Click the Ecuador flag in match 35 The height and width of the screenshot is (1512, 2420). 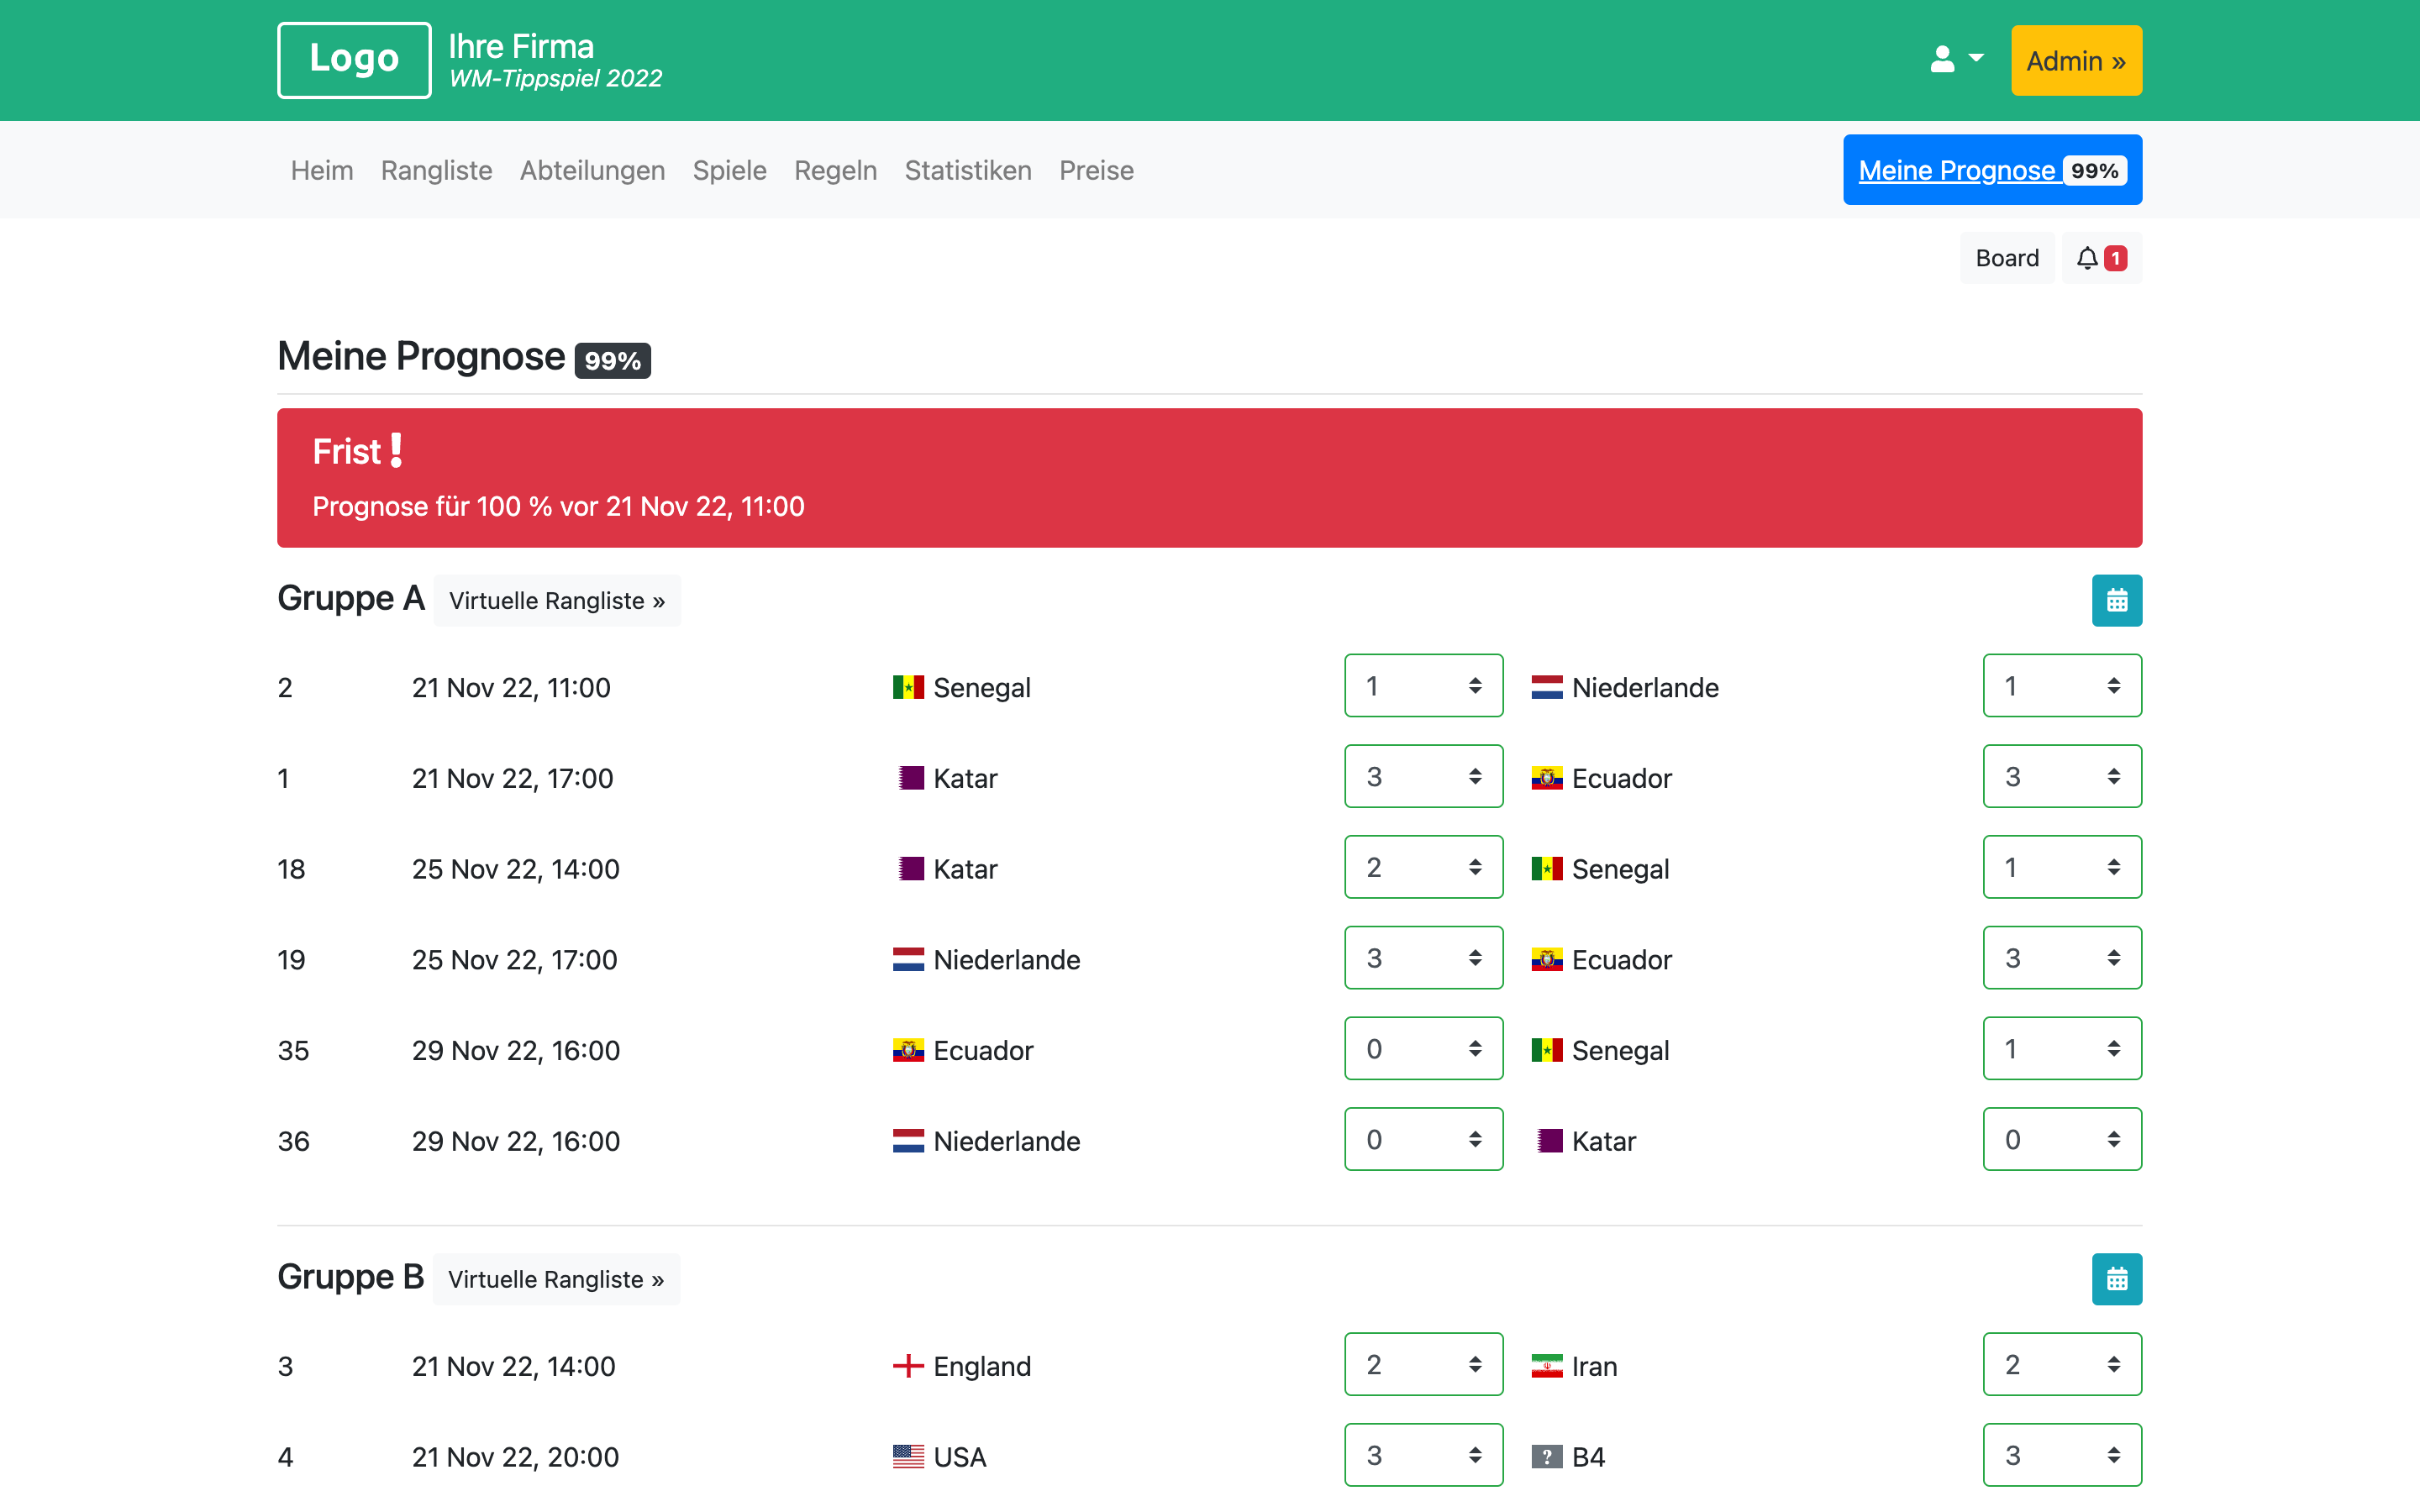(908, 1050)
